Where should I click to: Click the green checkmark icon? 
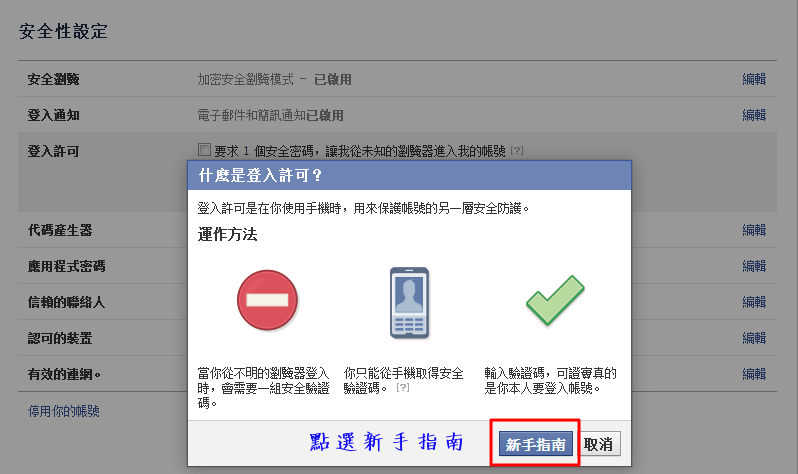555,300
